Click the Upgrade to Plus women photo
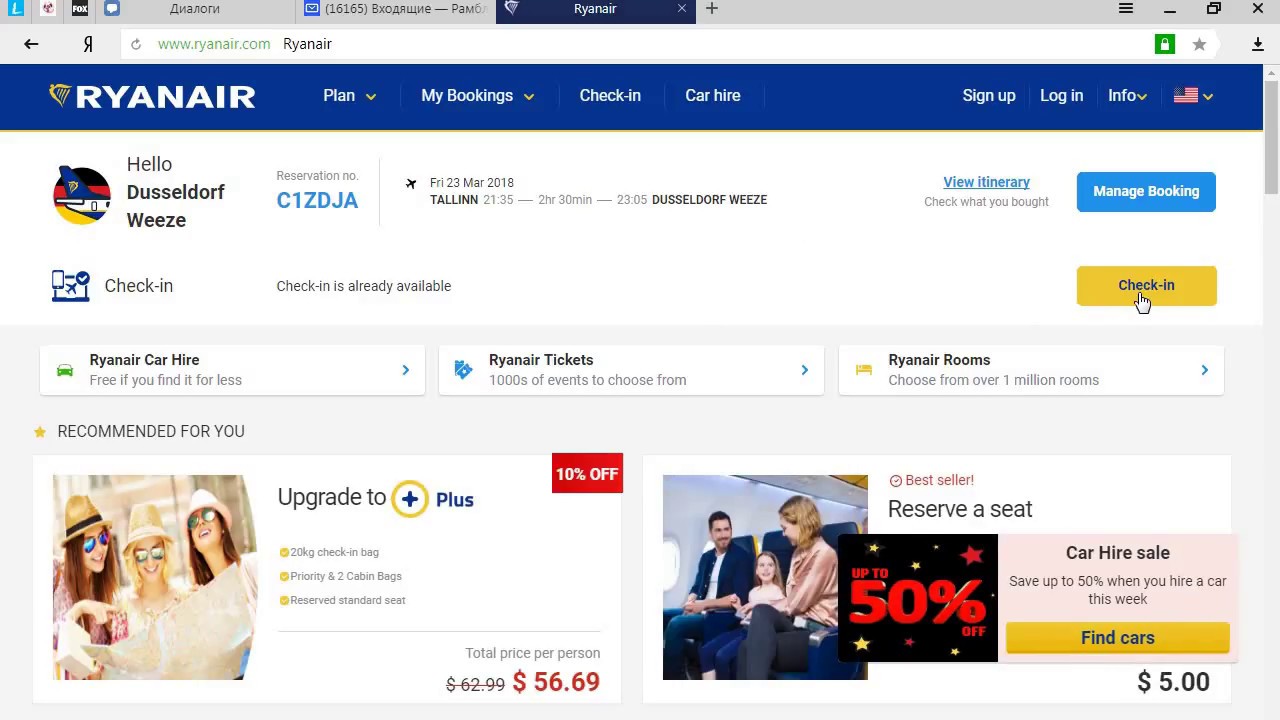 coord(155,577)
